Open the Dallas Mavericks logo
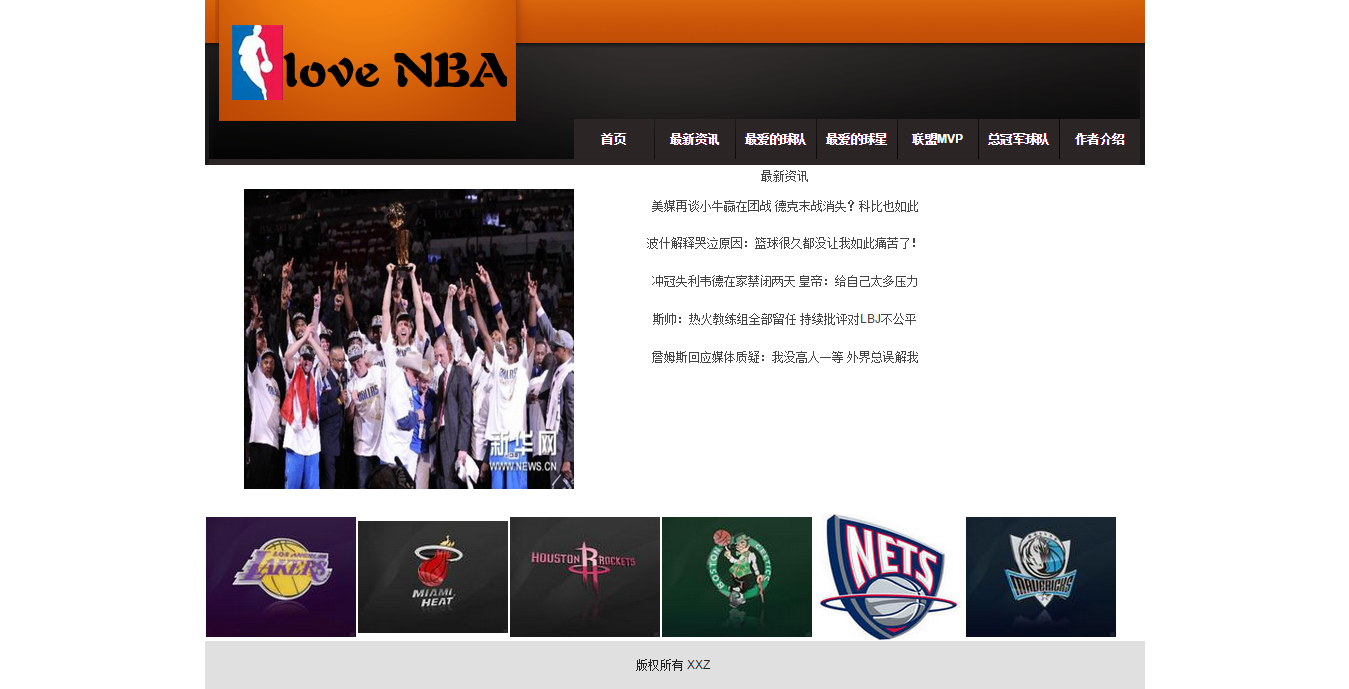 click(x=1041, y=577)
